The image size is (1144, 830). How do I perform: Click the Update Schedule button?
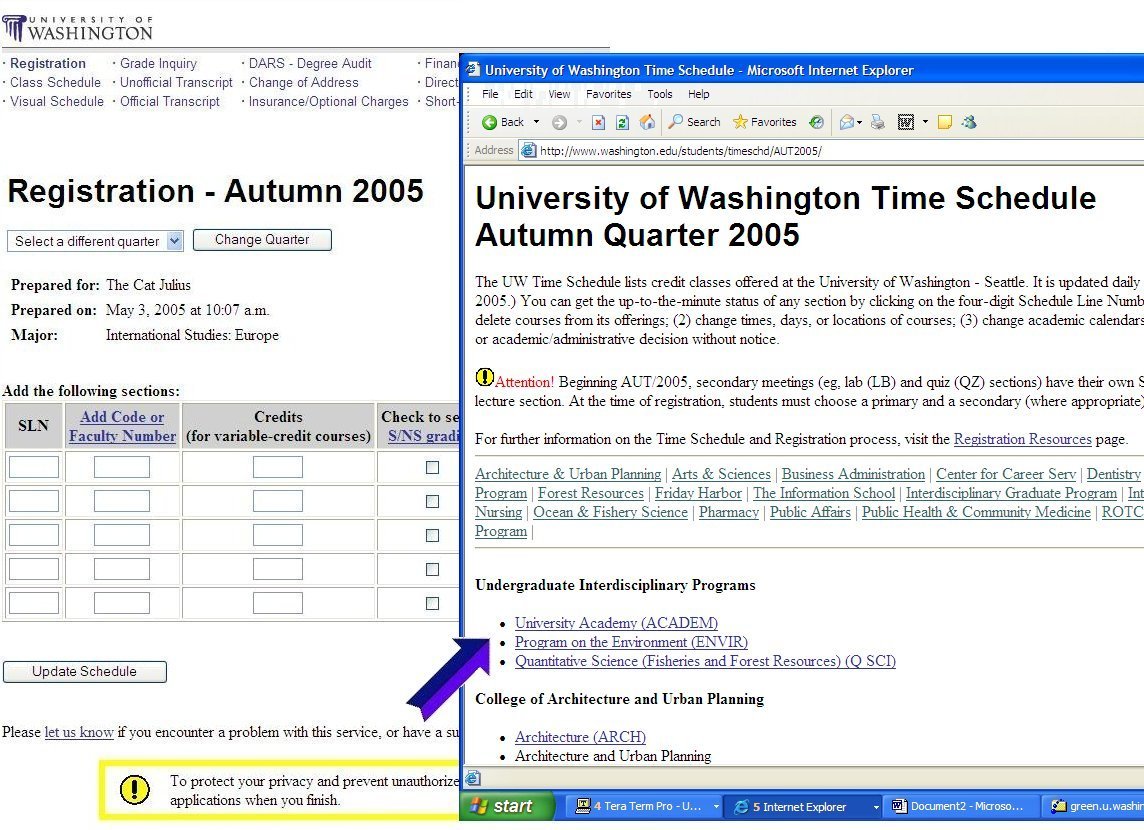click(85, 672)
